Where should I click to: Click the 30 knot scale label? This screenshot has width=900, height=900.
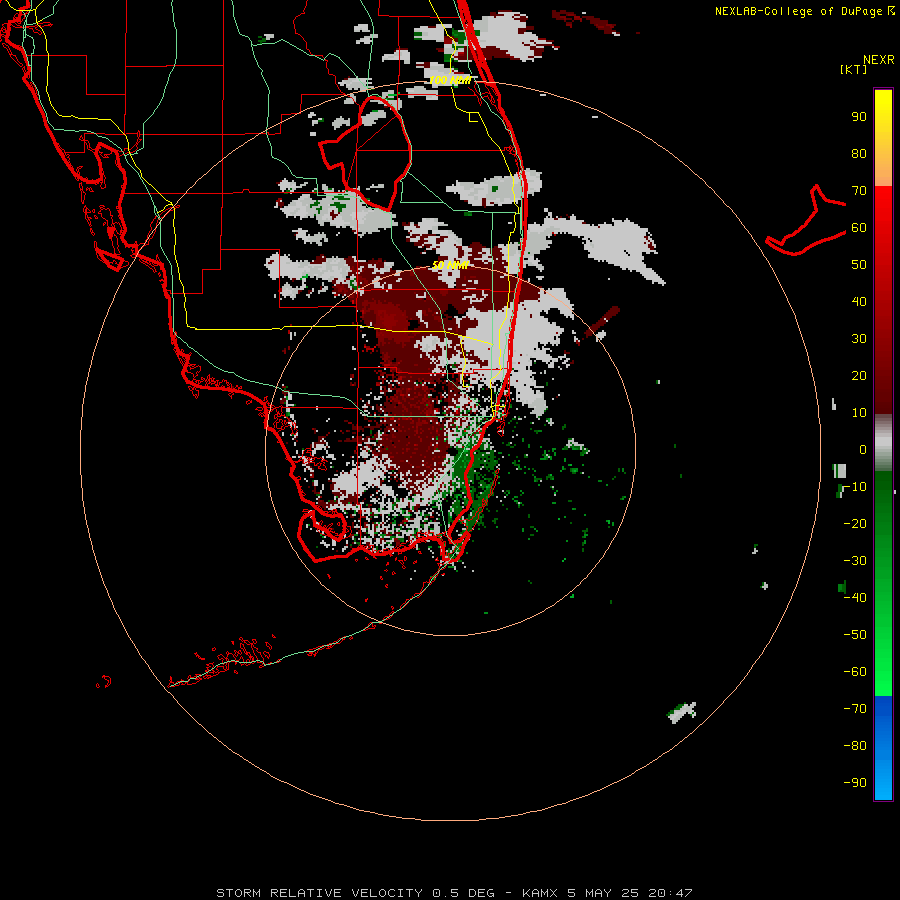[x=859, y=339]
